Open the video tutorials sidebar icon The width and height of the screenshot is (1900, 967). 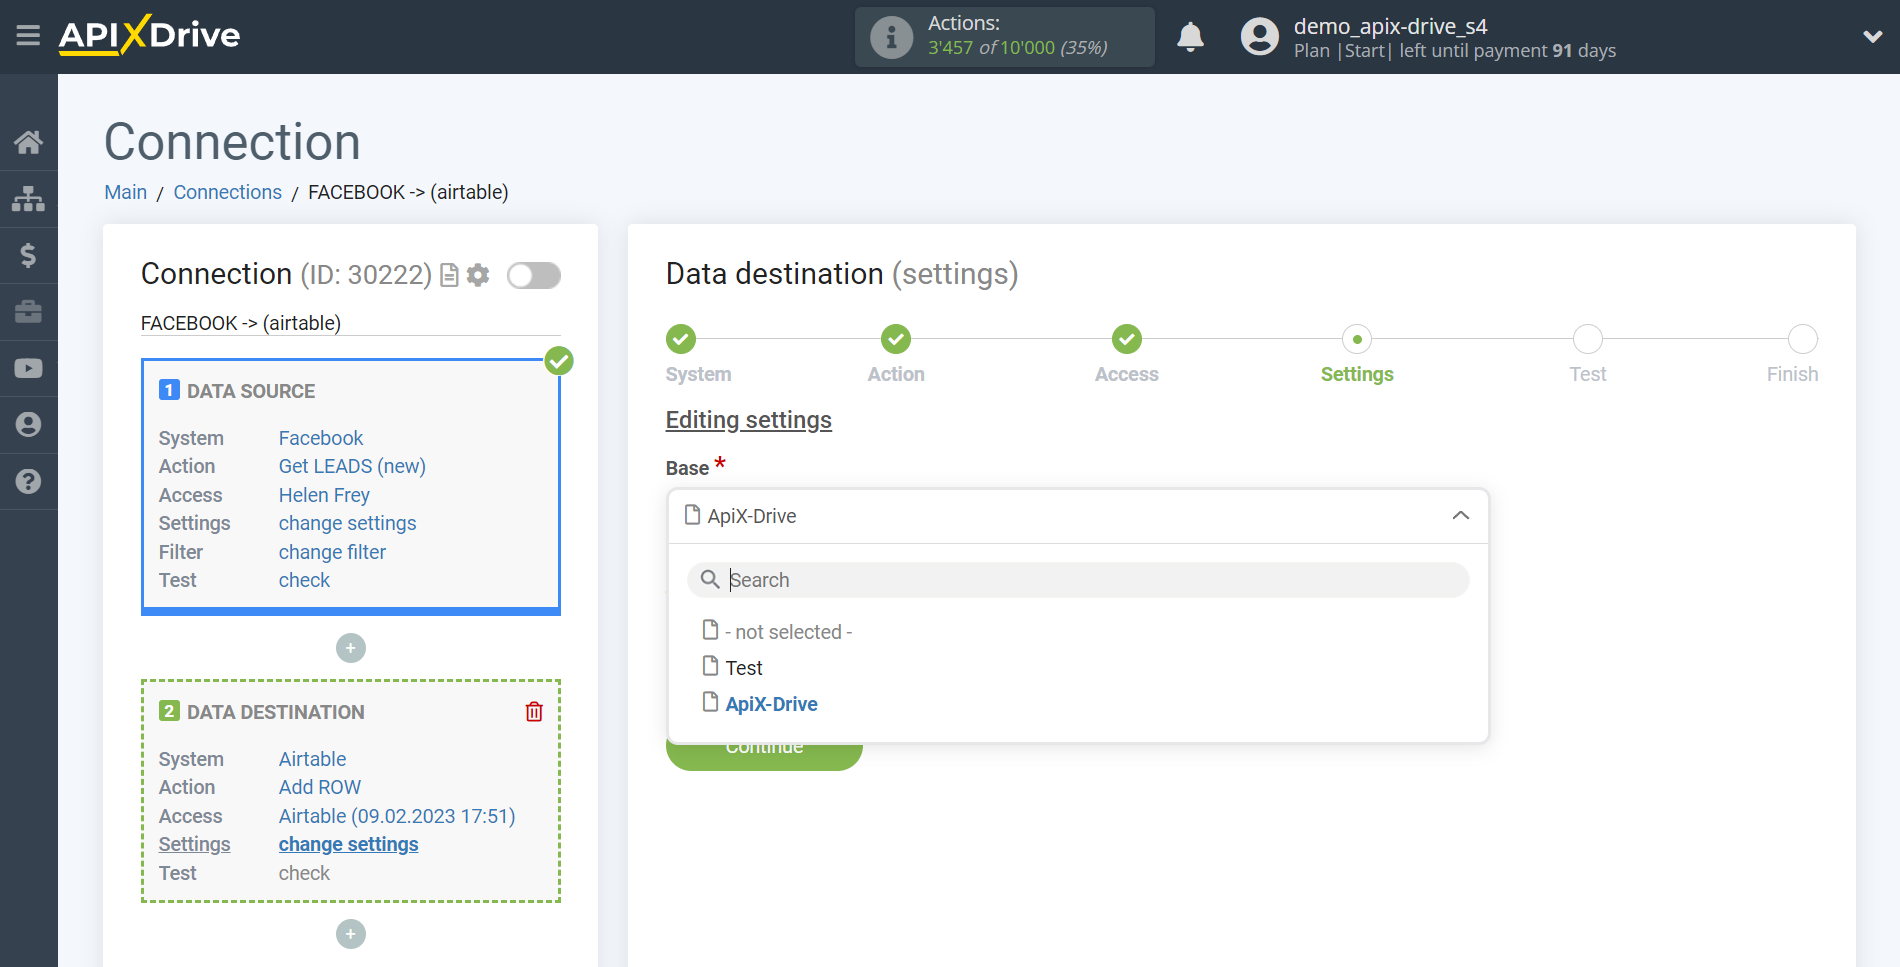[x=28, y=368]
